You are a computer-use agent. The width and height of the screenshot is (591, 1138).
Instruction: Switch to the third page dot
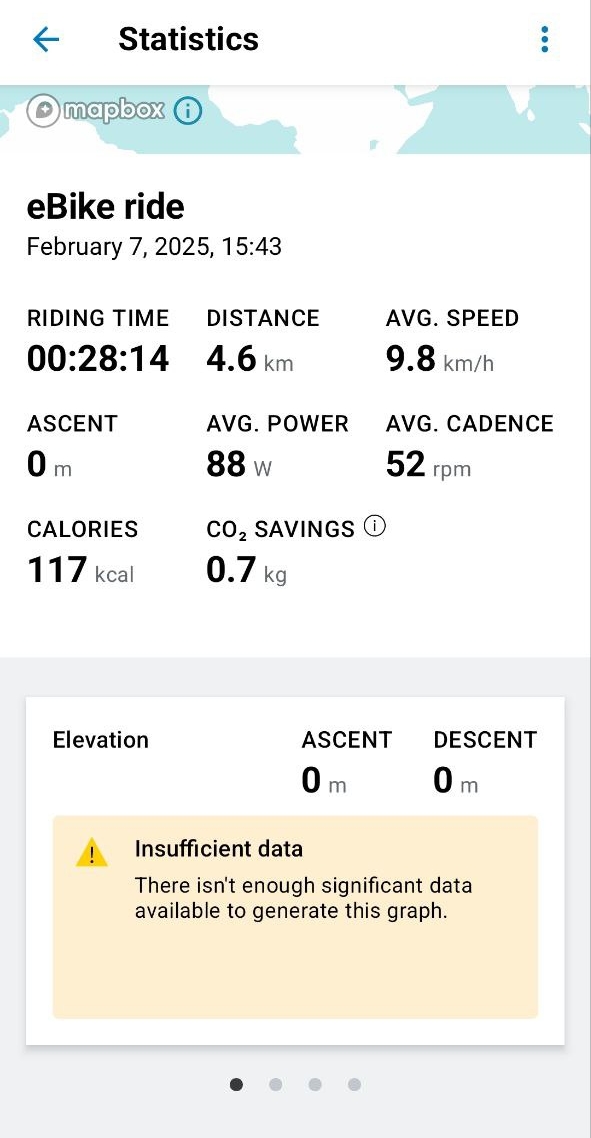314,1084
